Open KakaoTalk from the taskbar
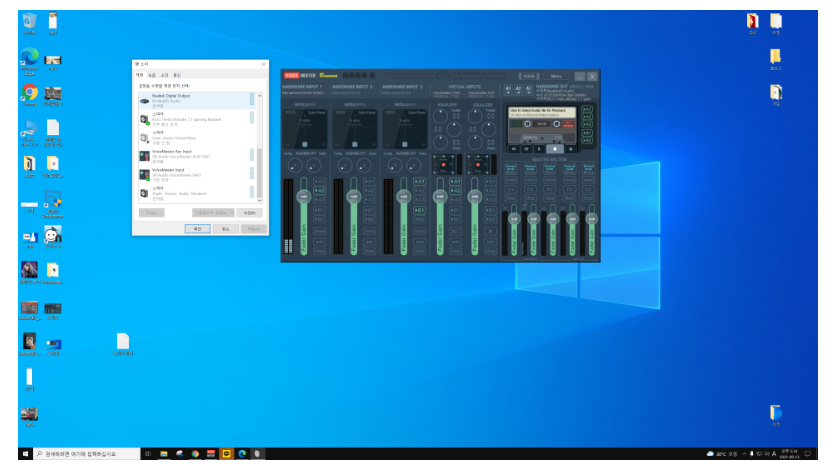This screenshot has width=835, height=470. 226,453
